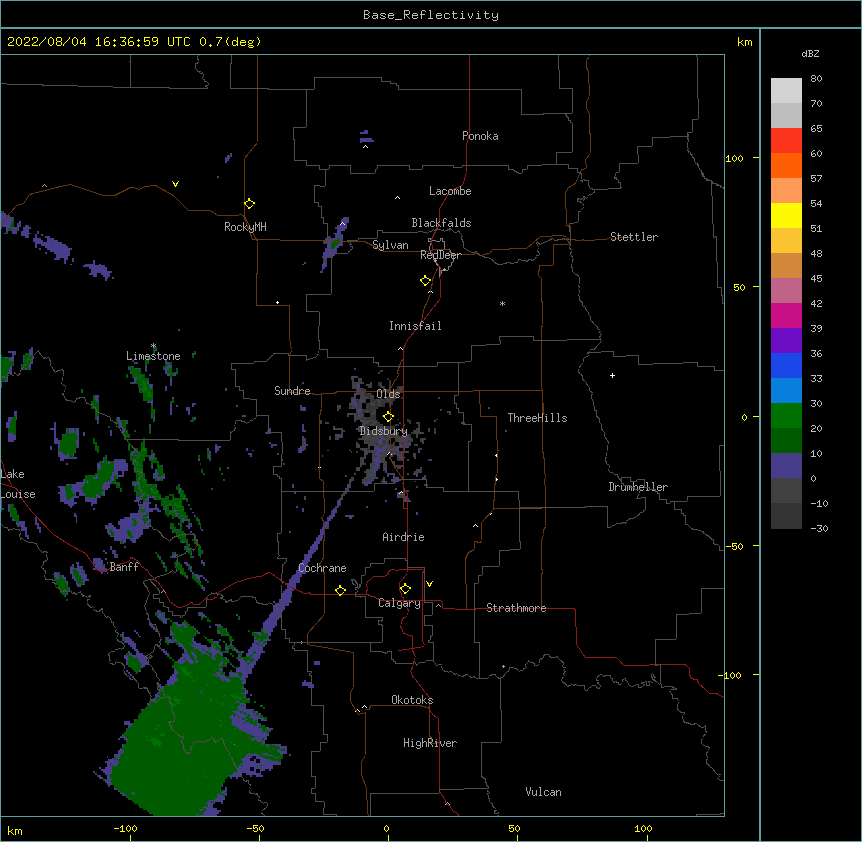Click the white asterisk east of Innisfail
The width and height of the screenshot is (862, 842).
coord(502,304)
